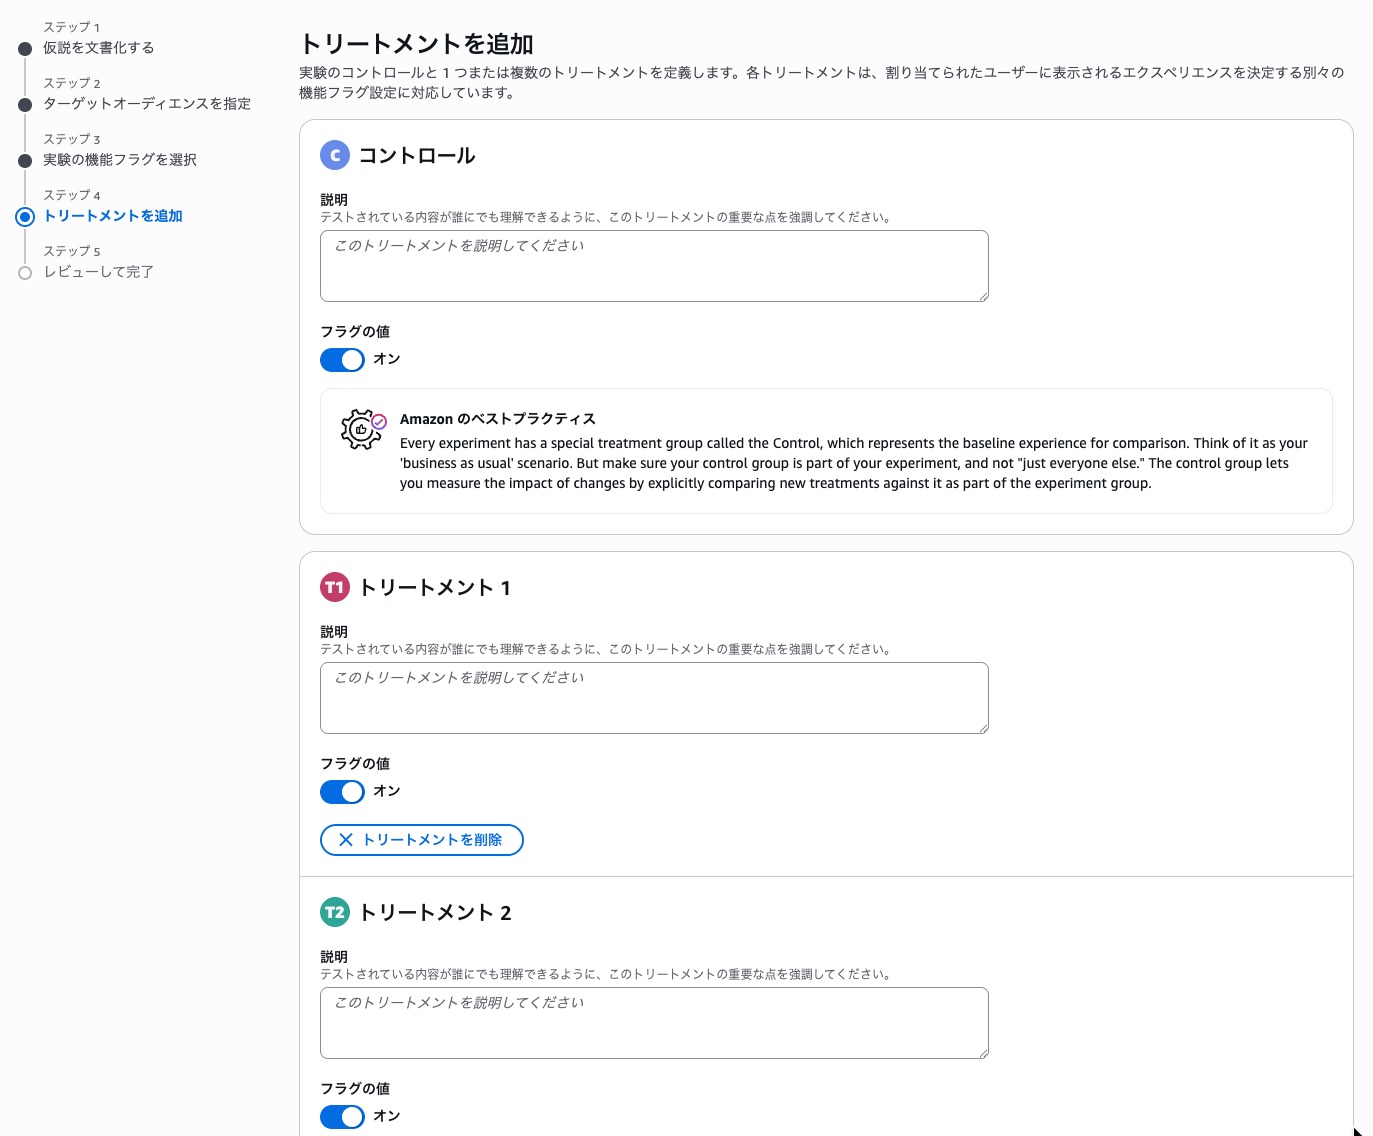The width and height of the screenshot is (1373, 1136).
Task: Toggle Treatment 2 flag value switch
Action: (342, 1117)
